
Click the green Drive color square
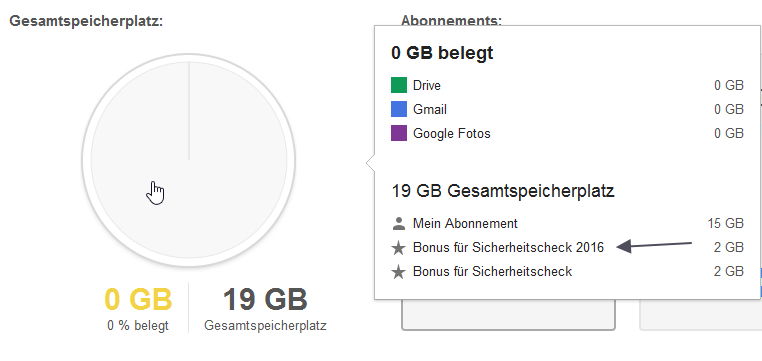(x=398, y=85)
